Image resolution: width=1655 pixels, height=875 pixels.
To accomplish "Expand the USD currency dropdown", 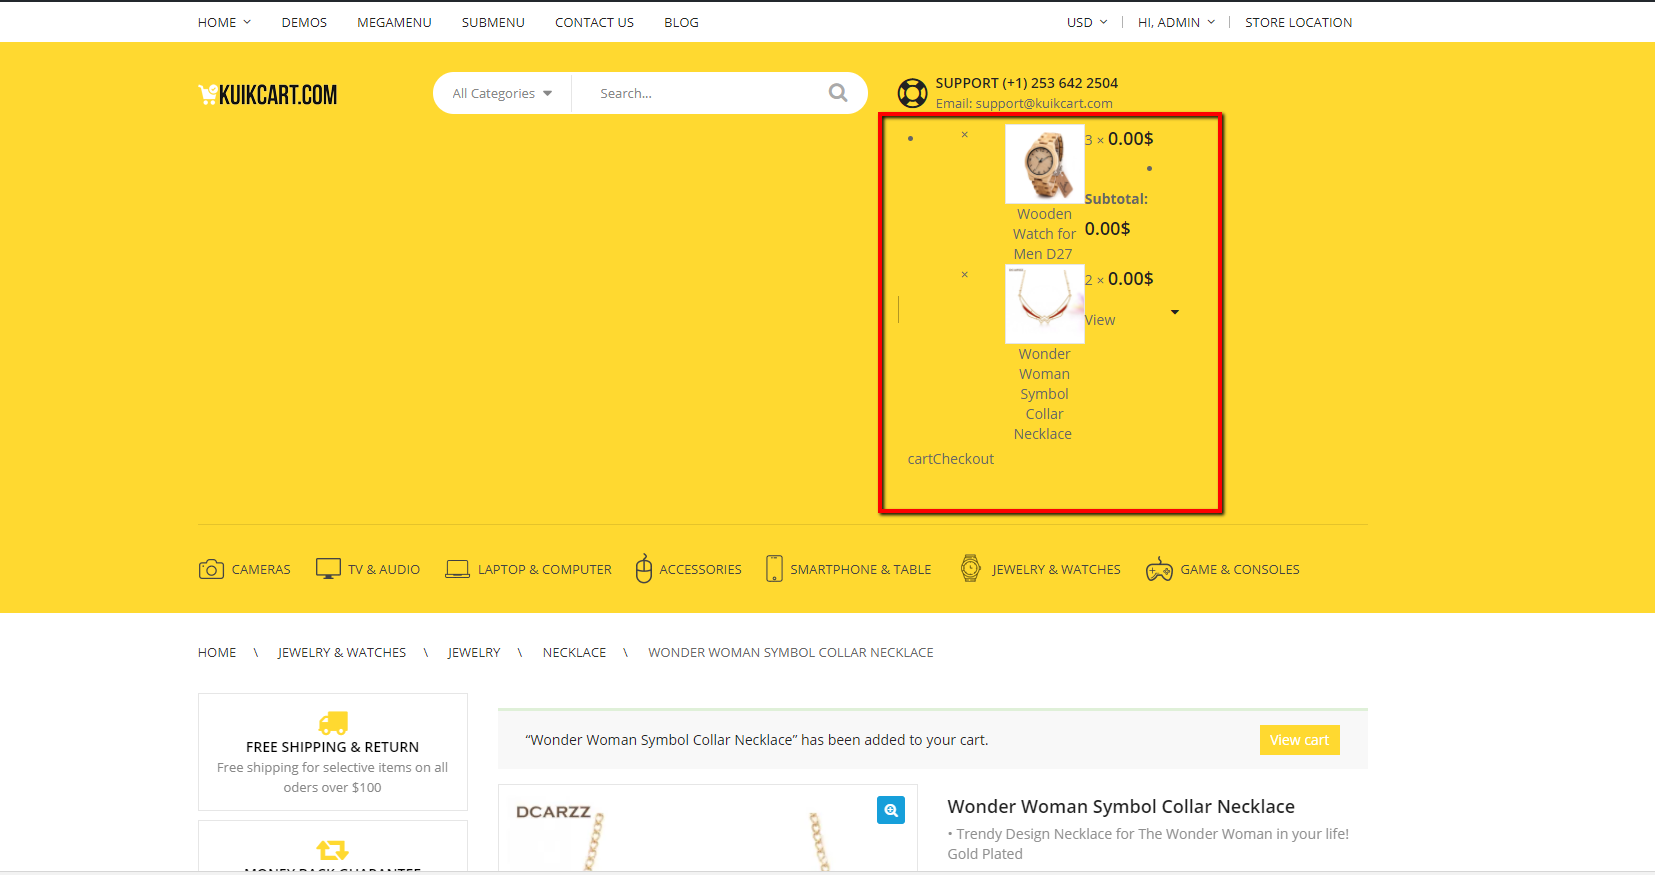I will pos(1087,22).
